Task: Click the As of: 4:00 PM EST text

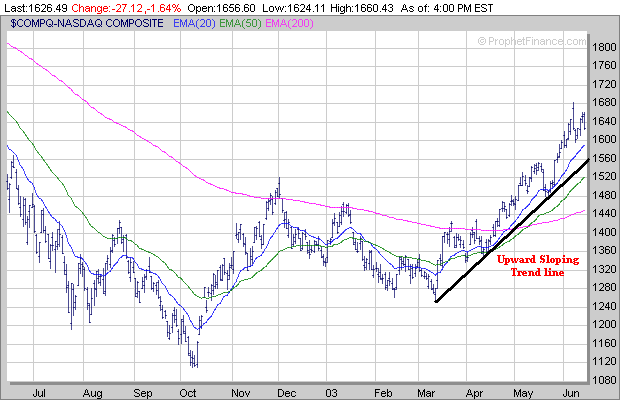Action: pyautogui.click(x=447, y=8)
